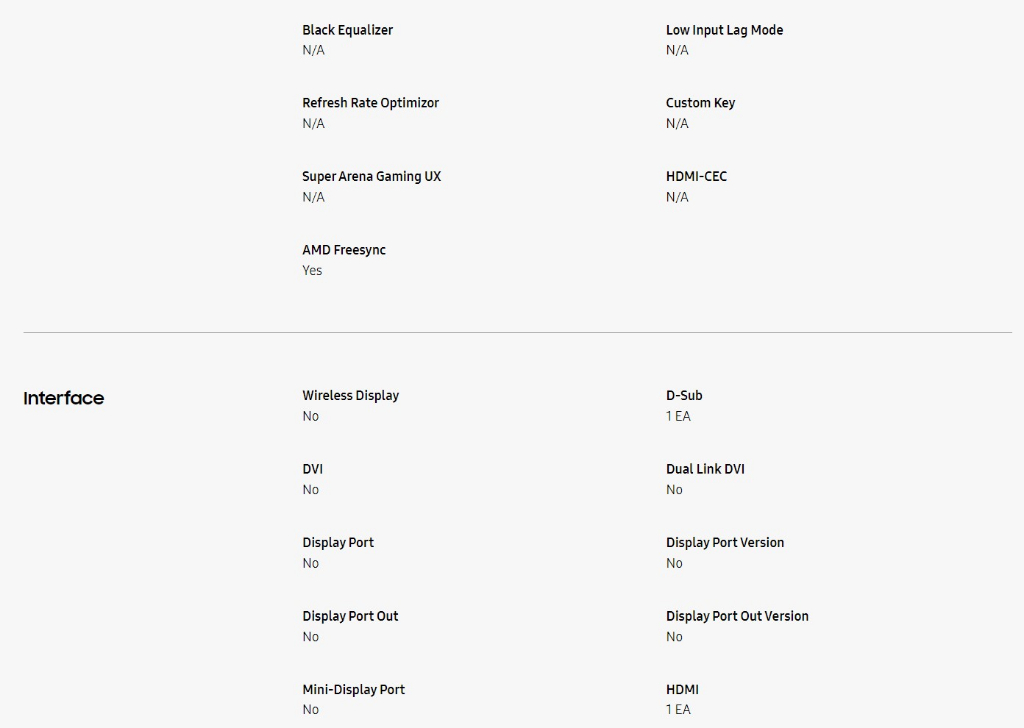The width and height of the screenshot is (1024, 728).
Task: Click the Low Input Lag Mode label
Action: 724,30
